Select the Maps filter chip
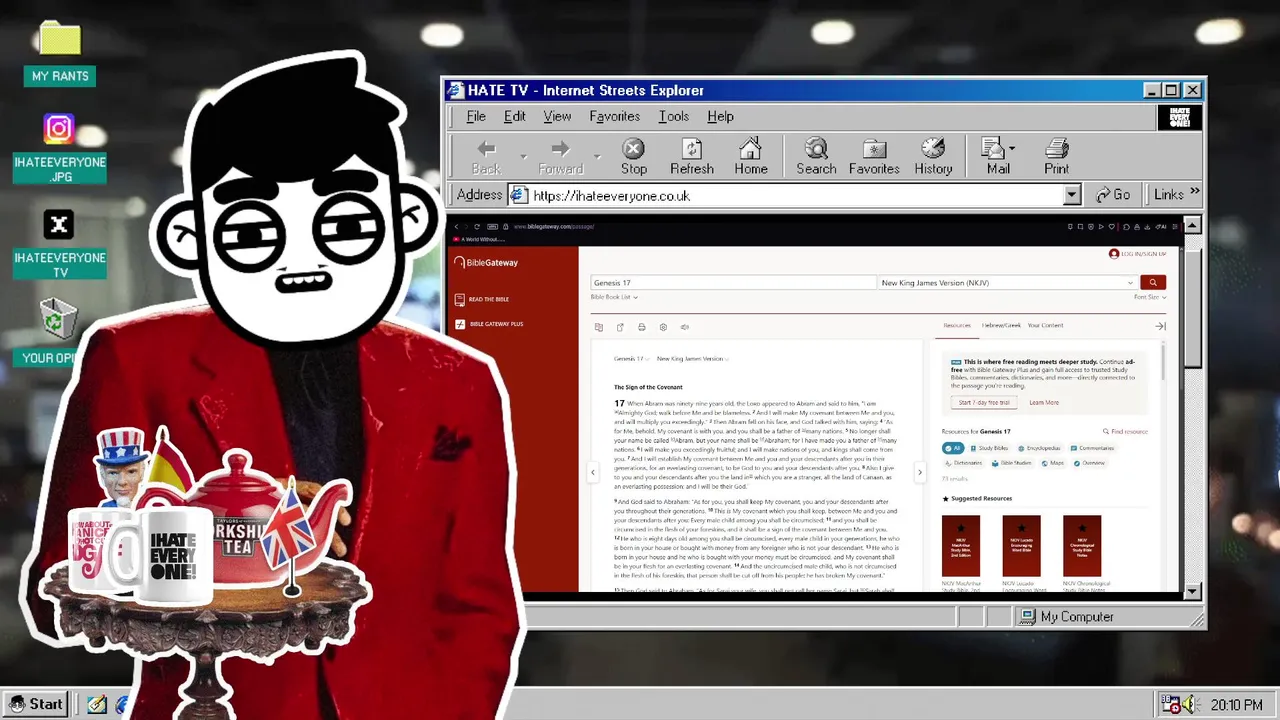 click(x=1053, y=463)
